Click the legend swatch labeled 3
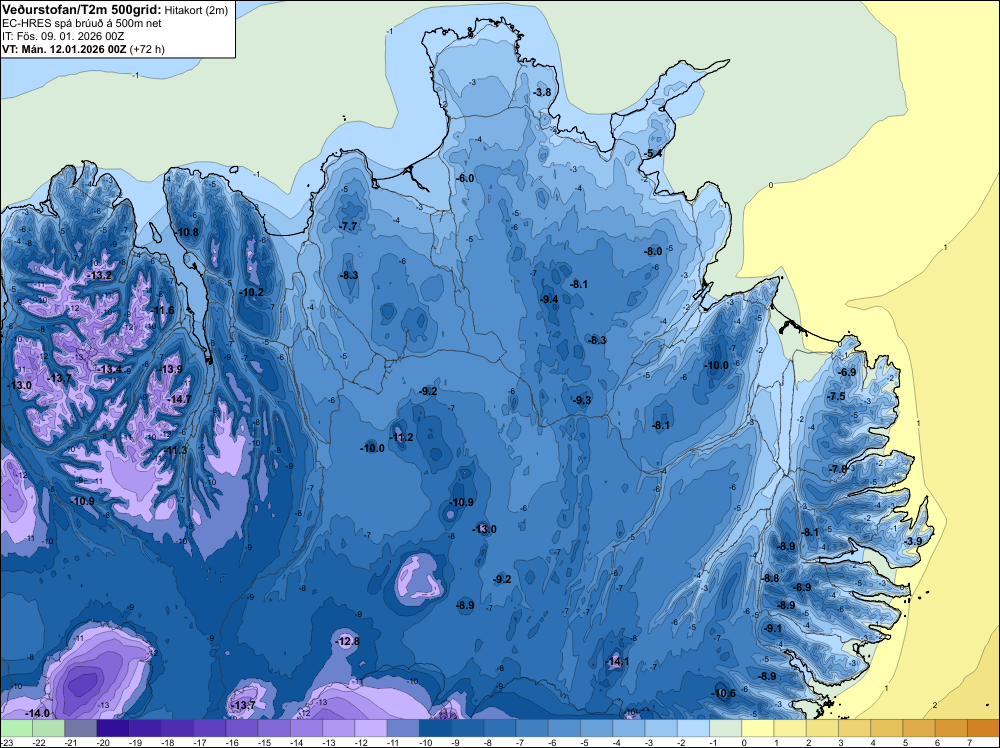Viewport: 1000px width, 748px height. click(x=855, y=728)
